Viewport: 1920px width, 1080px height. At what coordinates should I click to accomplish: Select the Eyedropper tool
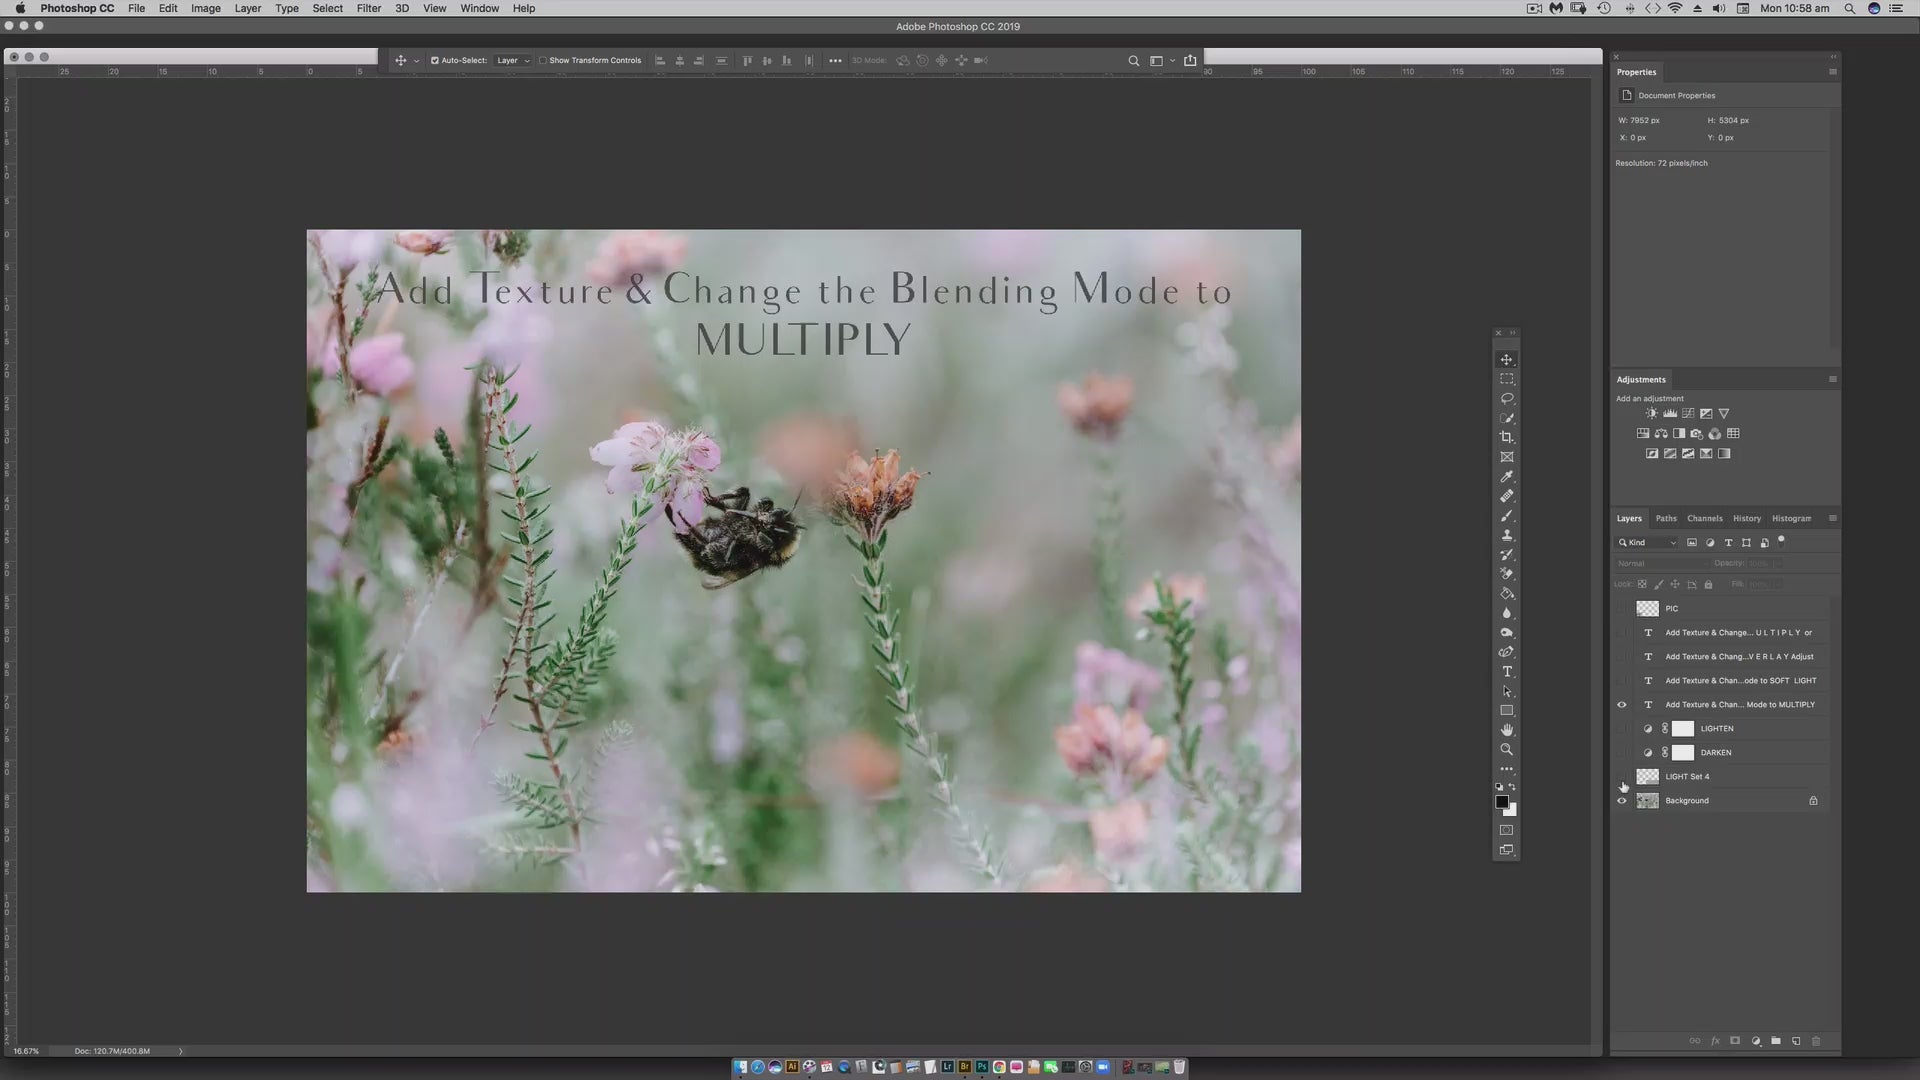click(x=1507, y=476)
